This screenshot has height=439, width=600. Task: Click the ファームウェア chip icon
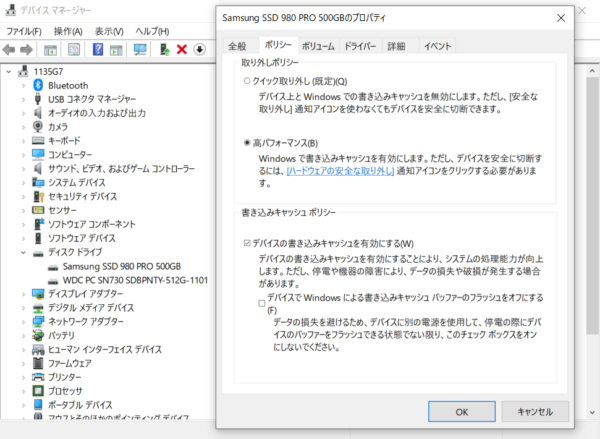pos(38,363)
